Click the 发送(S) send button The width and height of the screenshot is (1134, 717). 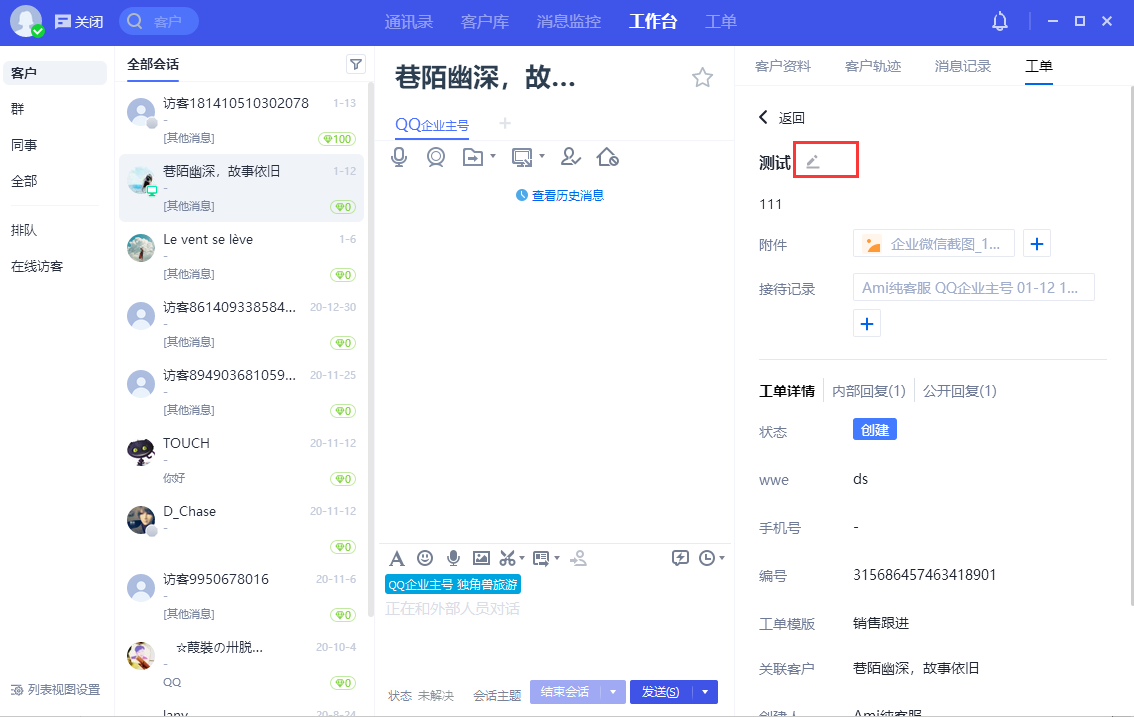pos(661,692)
